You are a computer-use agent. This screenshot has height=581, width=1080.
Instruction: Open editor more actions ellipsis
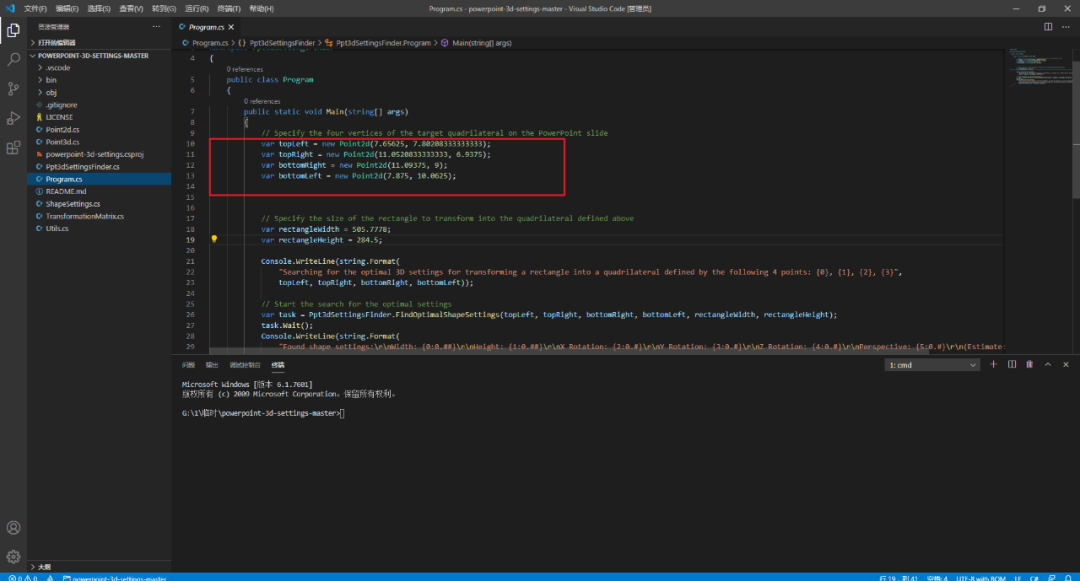tap(1066, 27)
